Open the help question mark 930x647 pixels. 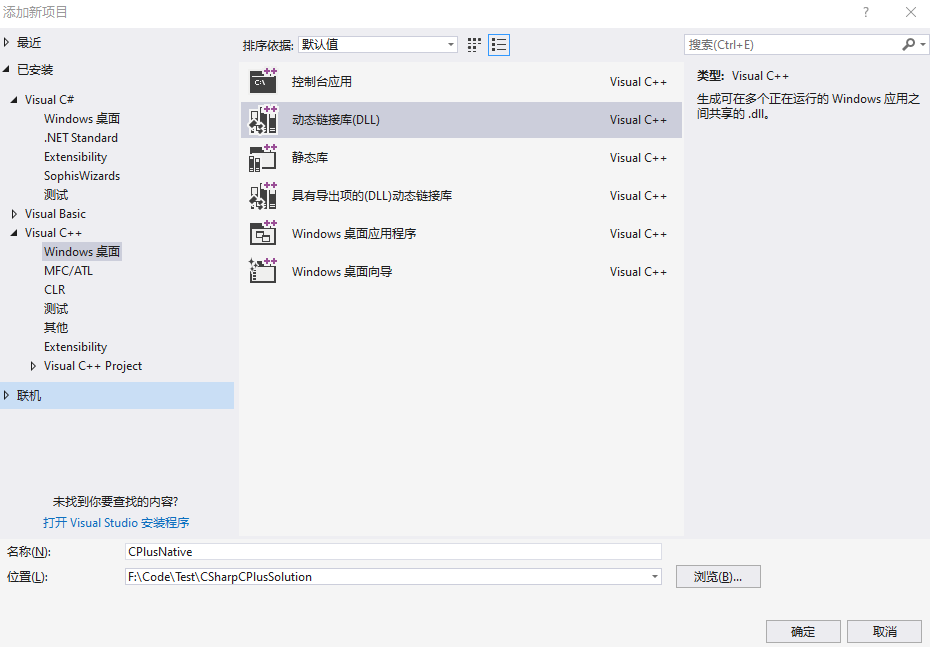tap(866, 12)
